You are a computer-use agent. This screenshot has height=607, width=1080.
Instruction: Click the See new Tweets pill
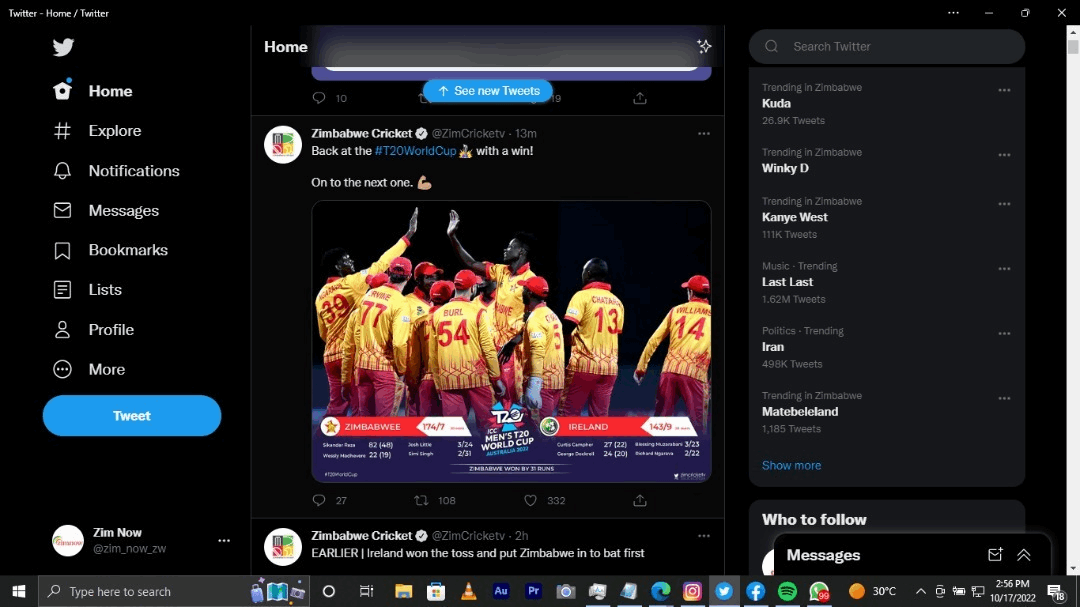(488, 91)
